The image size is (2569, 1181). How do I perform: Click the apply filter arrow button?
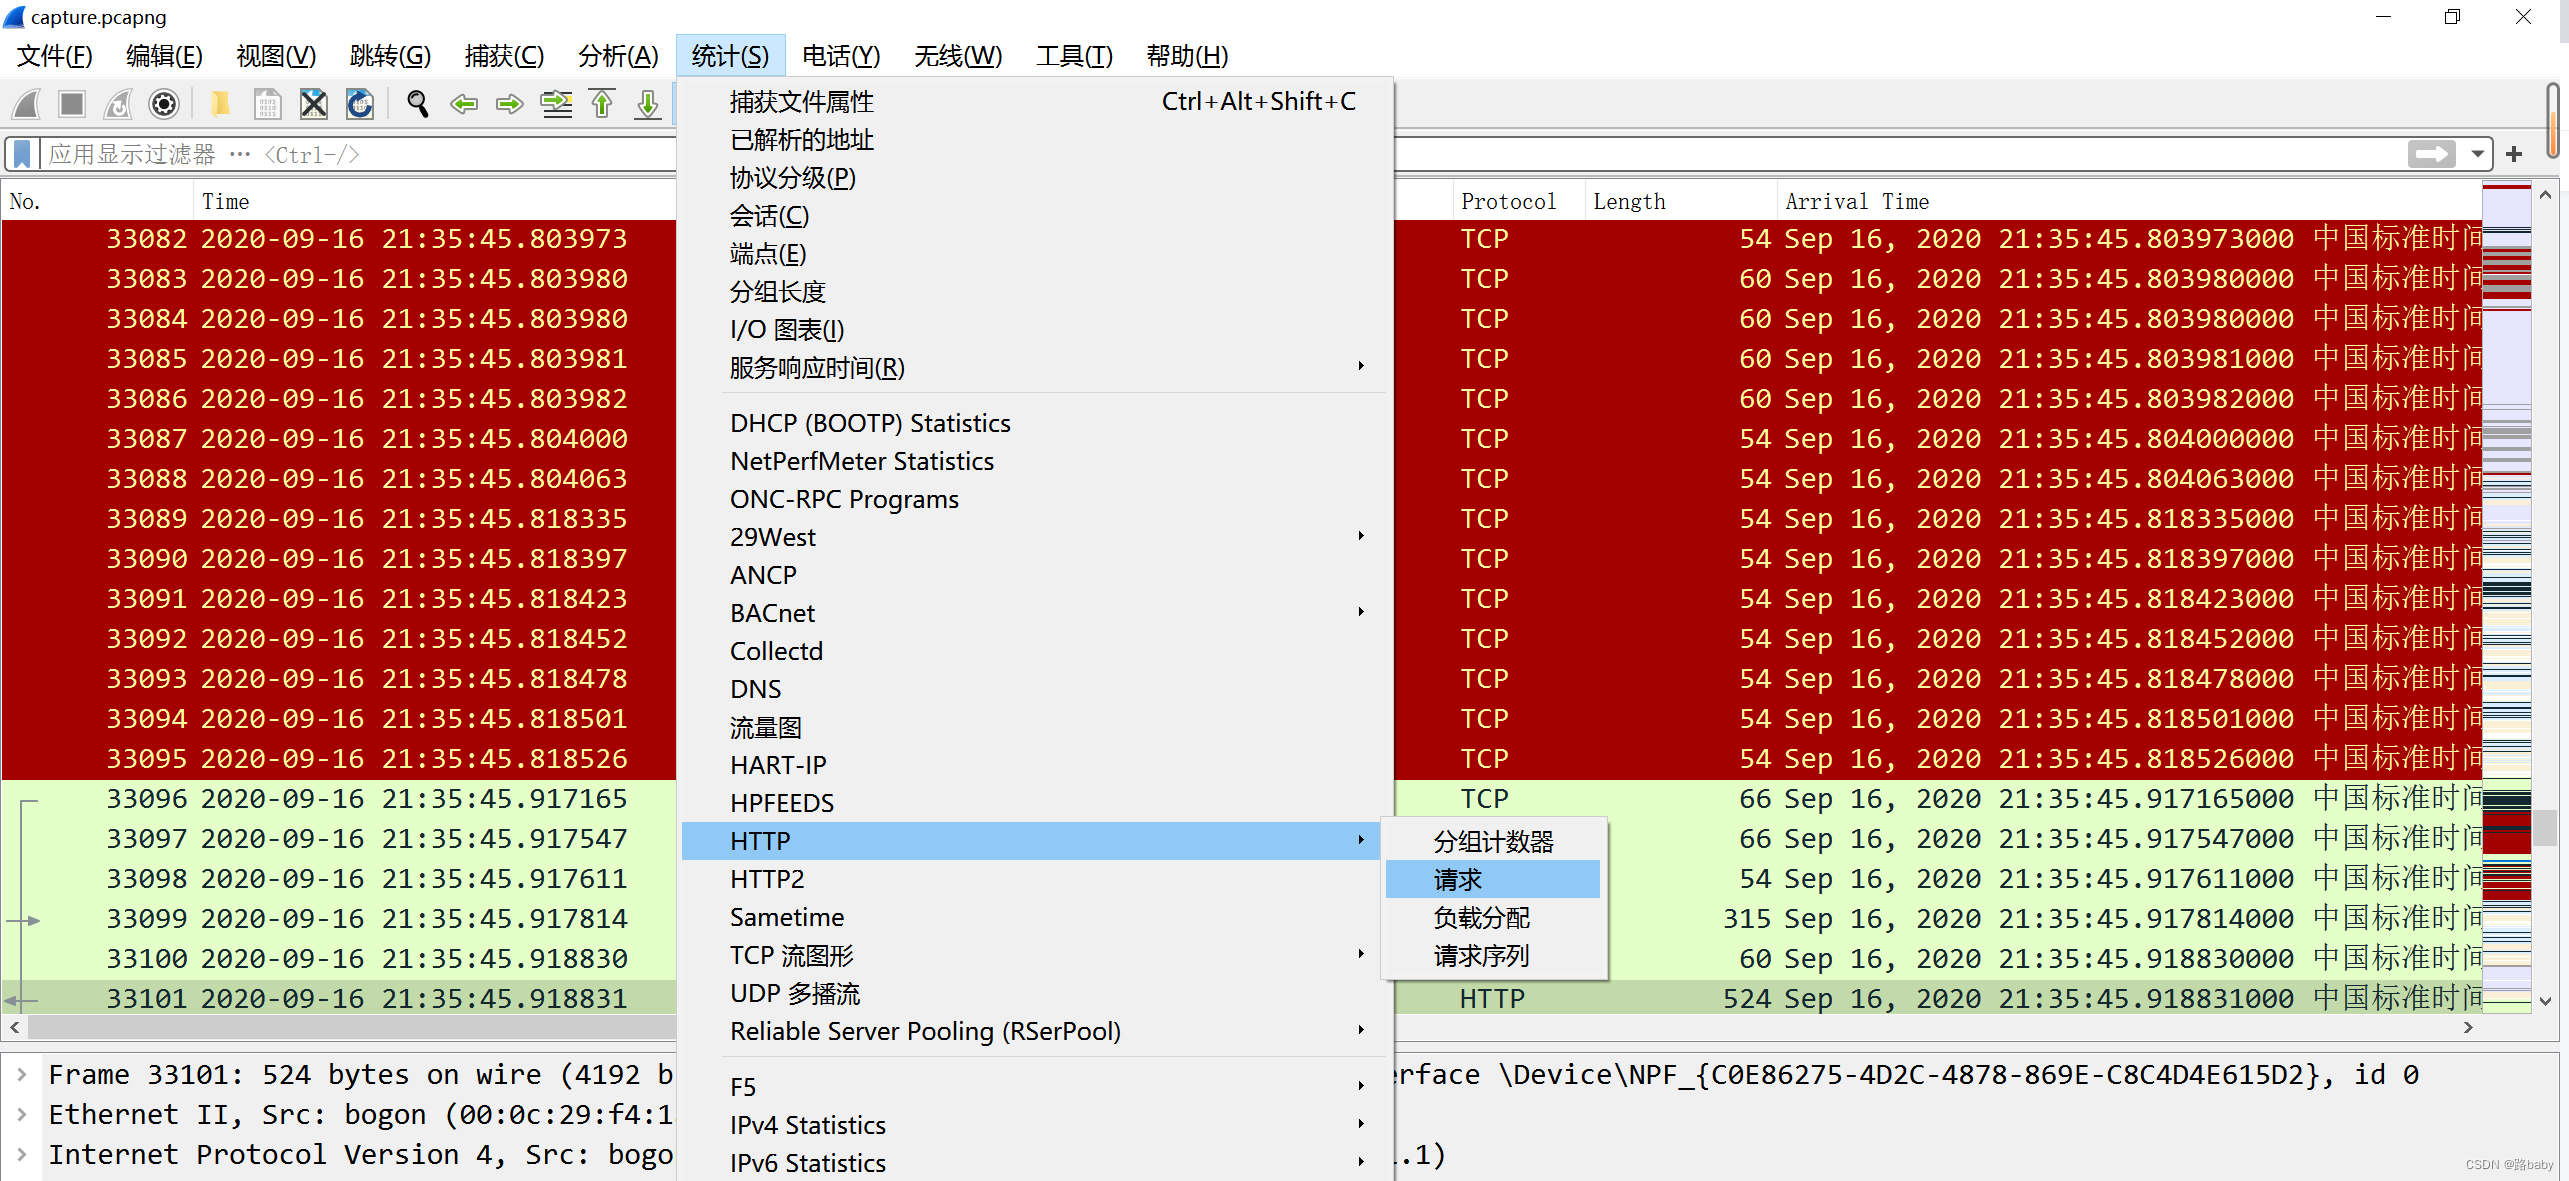pos(2432,154)
